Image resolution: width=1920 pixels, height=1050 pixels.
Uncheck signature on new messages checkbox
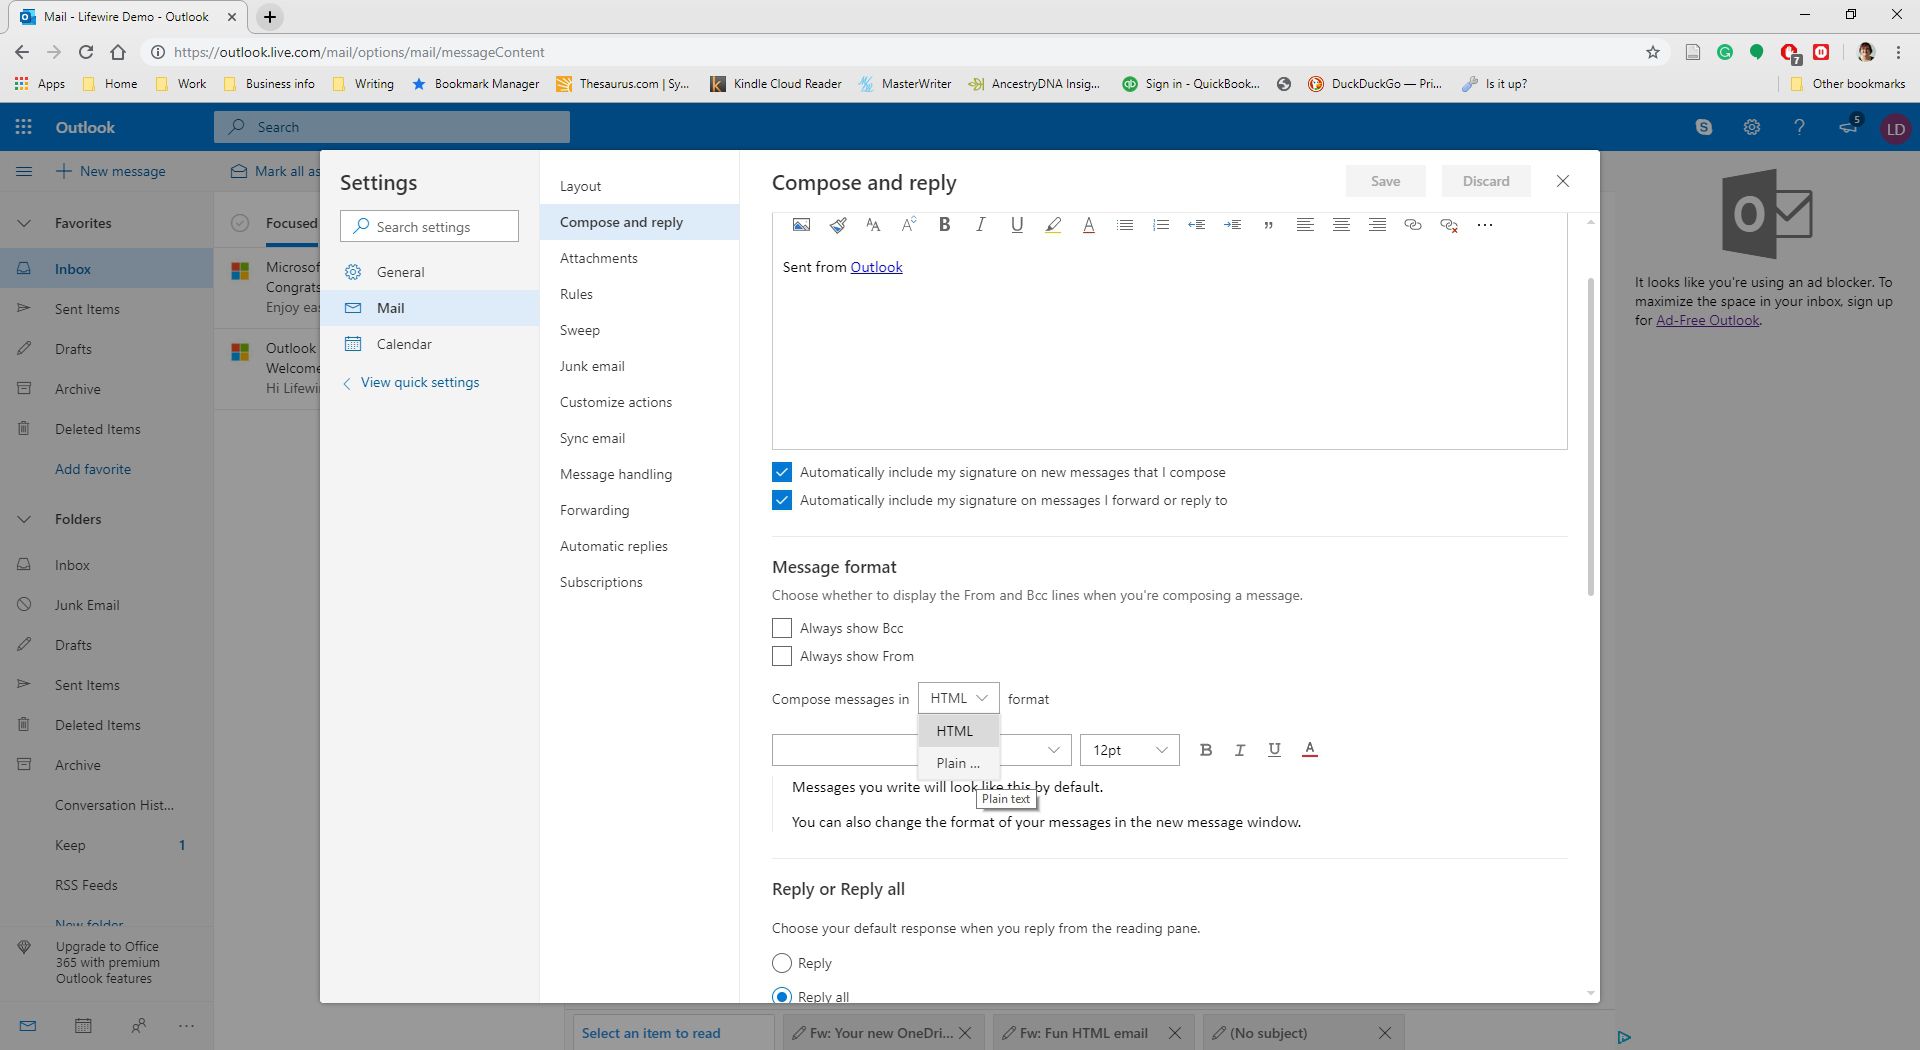pyautogui.click(x=782, y=472)
